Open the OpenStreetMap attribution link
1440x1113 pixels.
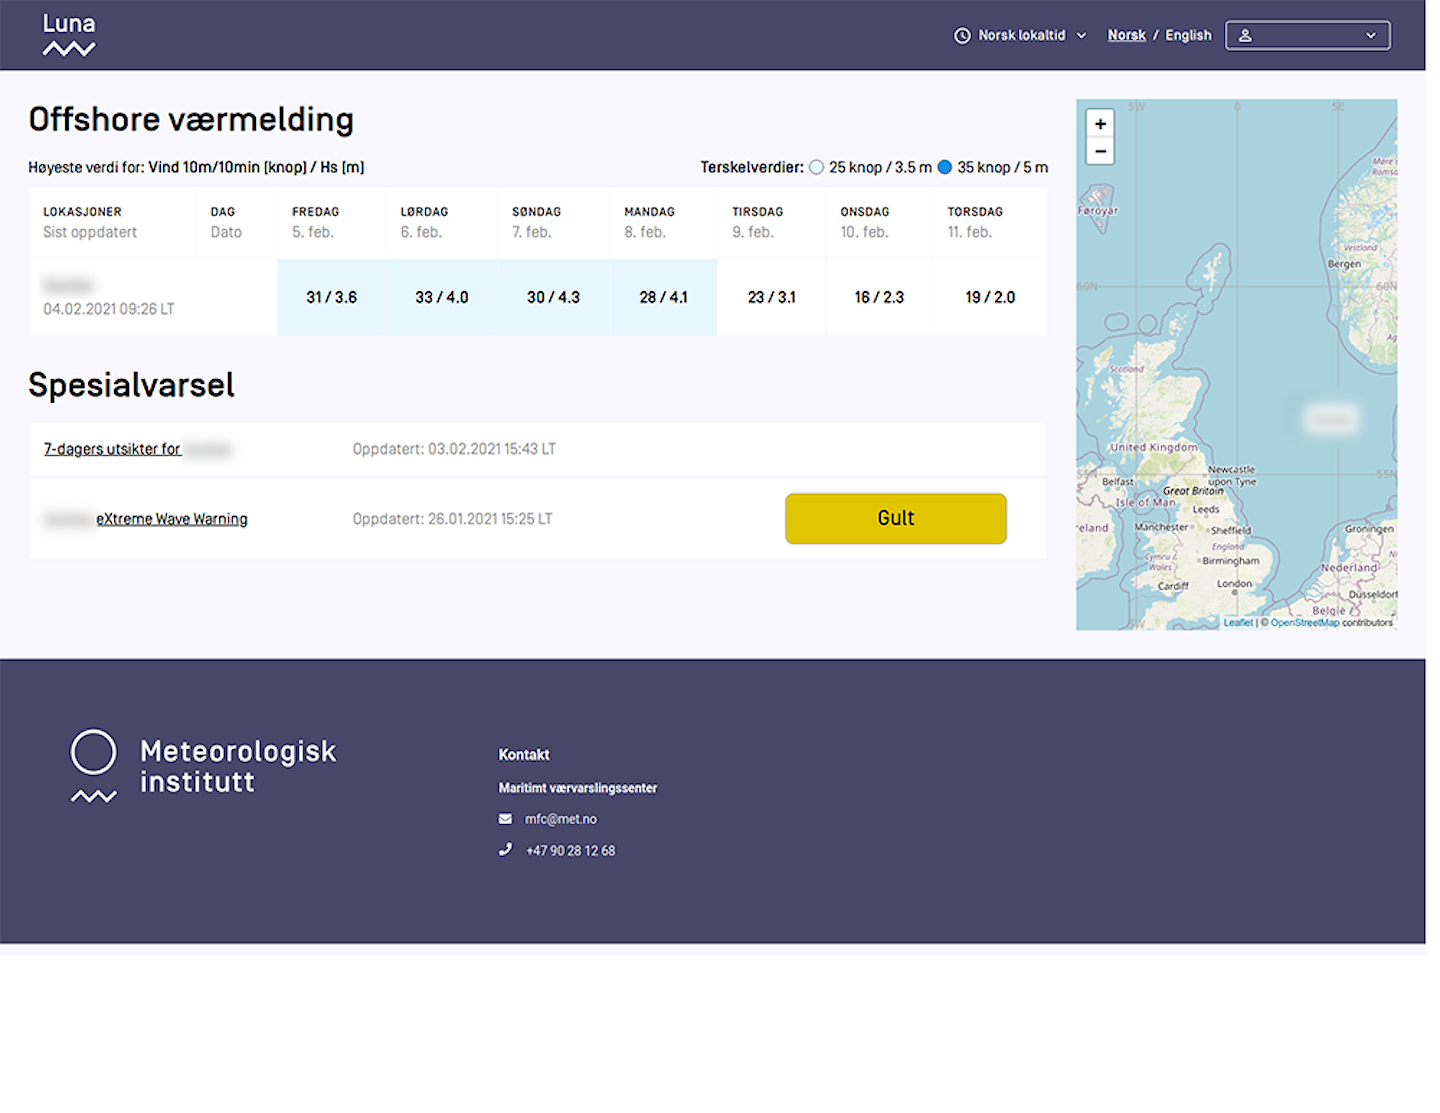[x=1304, y=623]
